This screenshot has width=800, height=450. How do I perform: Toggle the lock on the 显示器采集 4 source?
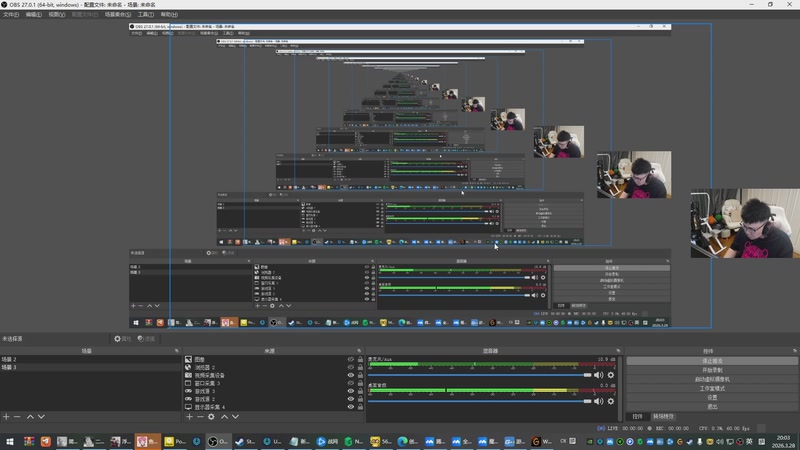point(360,407)
